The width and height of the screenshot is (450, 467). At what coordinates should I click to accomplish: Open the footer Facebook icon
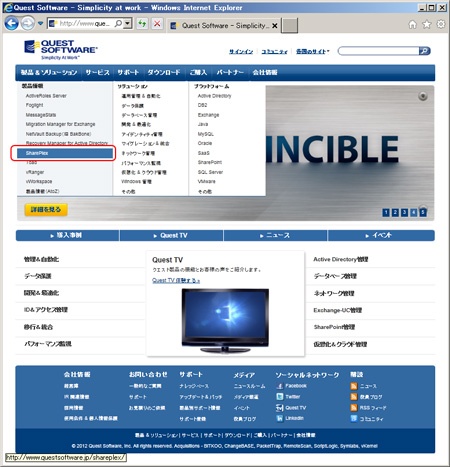pyautogui.click(x=279, y=386)
